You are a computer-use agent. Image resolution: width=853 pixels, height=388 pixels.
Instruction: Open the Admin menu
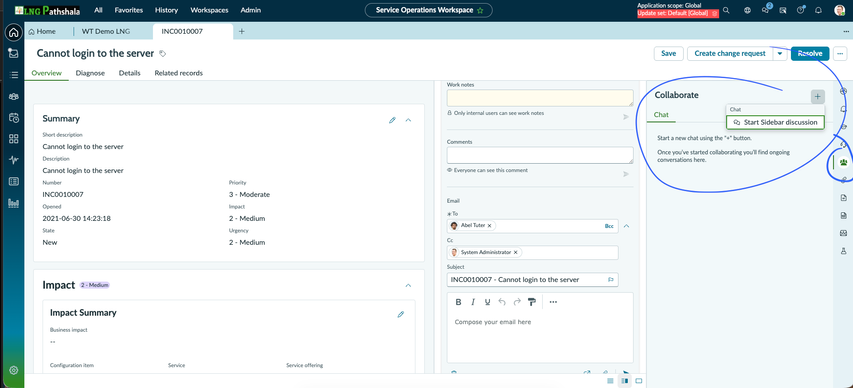250,10
